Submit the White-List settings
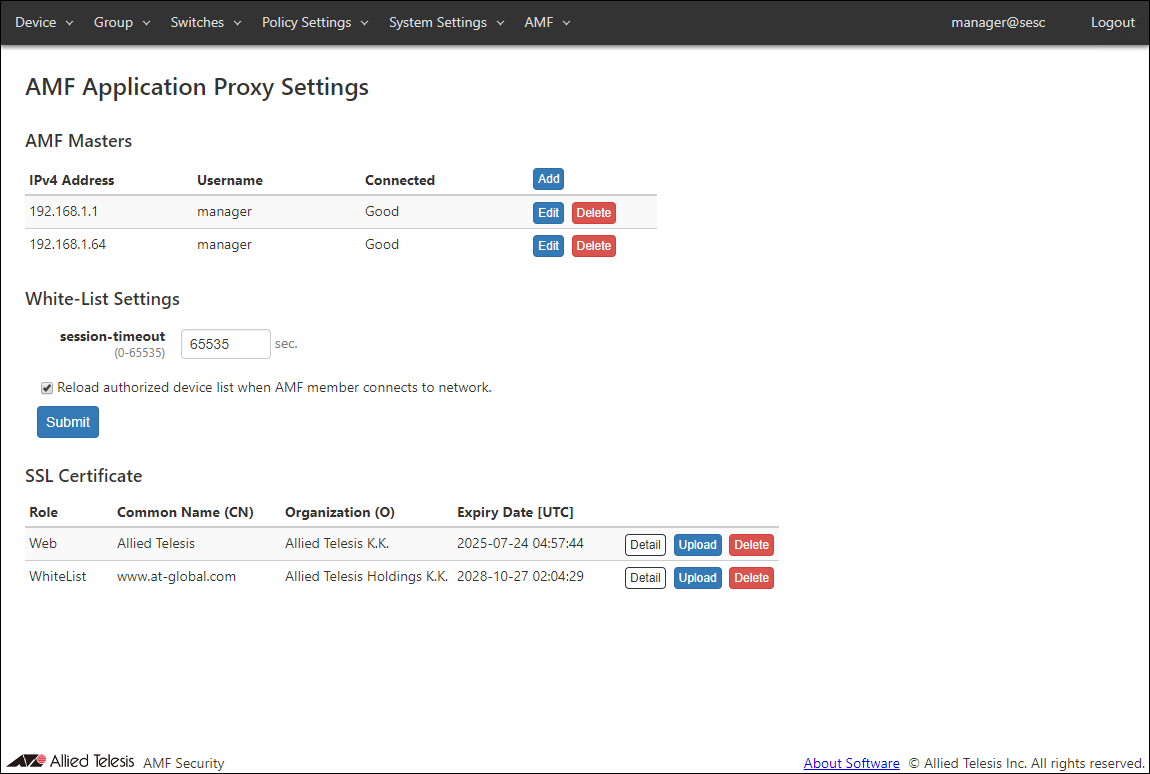This screenshot has height=774, width=1150. tap(68, 422)
